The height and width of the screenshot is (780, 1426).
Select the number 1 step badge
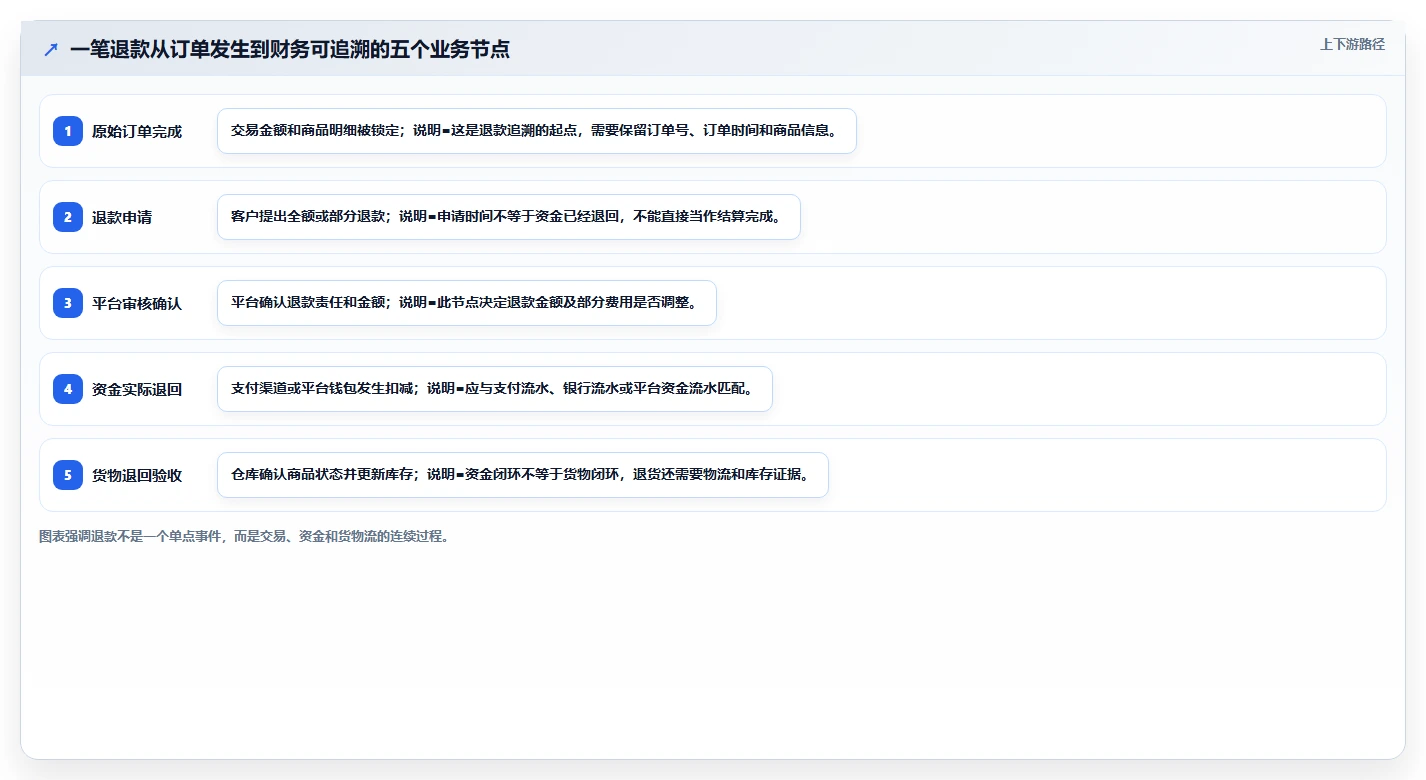point(68,131)
